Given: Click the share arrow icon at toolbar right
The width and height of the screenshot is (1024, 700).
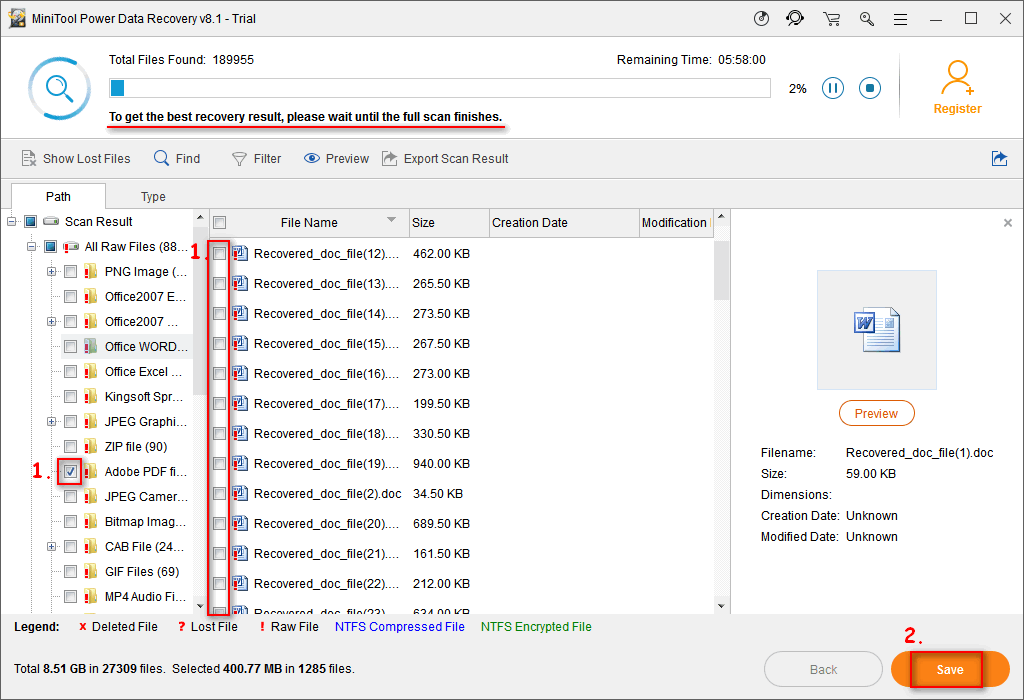Looking at the screenshot, I should pyautogui.click(x=999, y=158).
